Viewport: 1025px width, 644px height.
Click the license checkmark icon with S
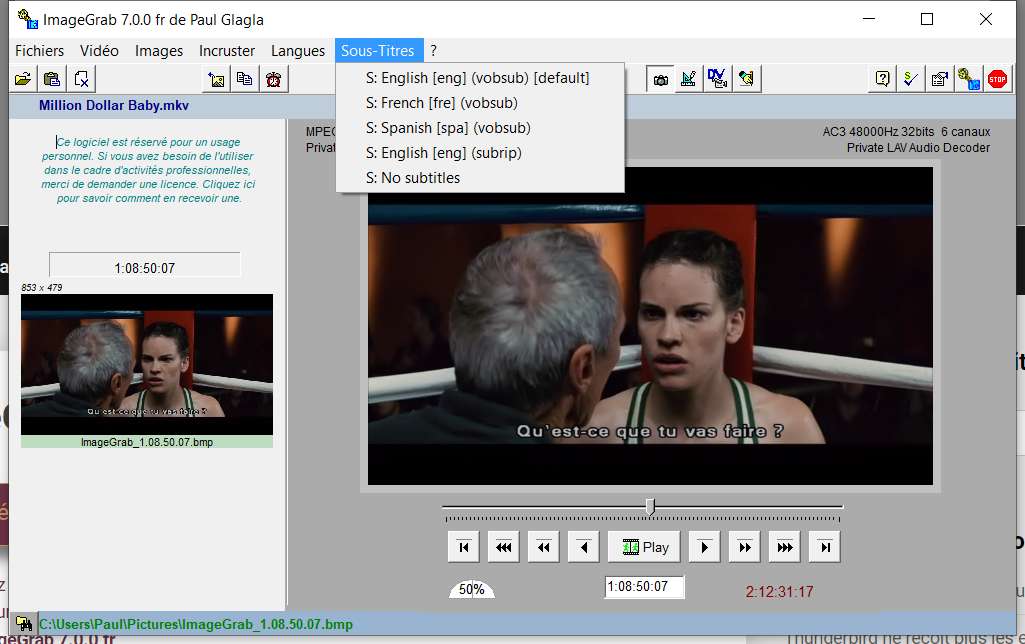(910, 79)
